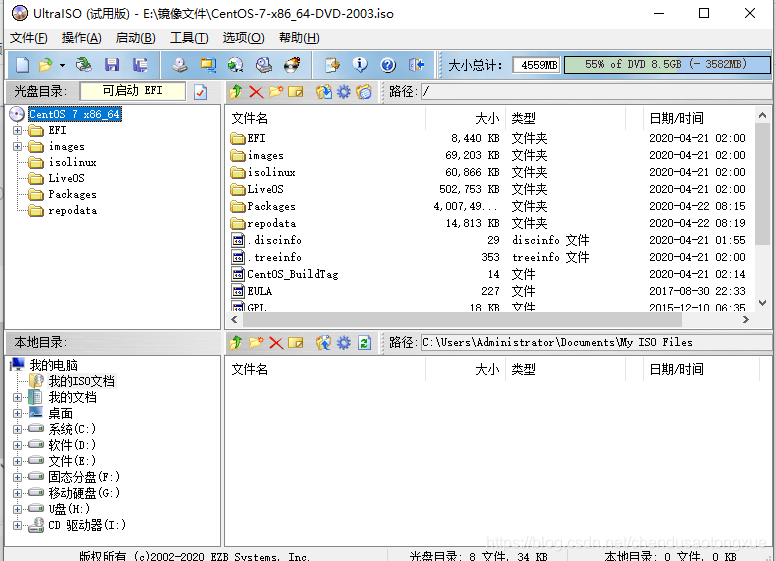Image resolution: width=776 pixels, height=561 pixels.
Task: Click the disc list horizontal scrollbar thumb
Action: (x=462, y=320)
